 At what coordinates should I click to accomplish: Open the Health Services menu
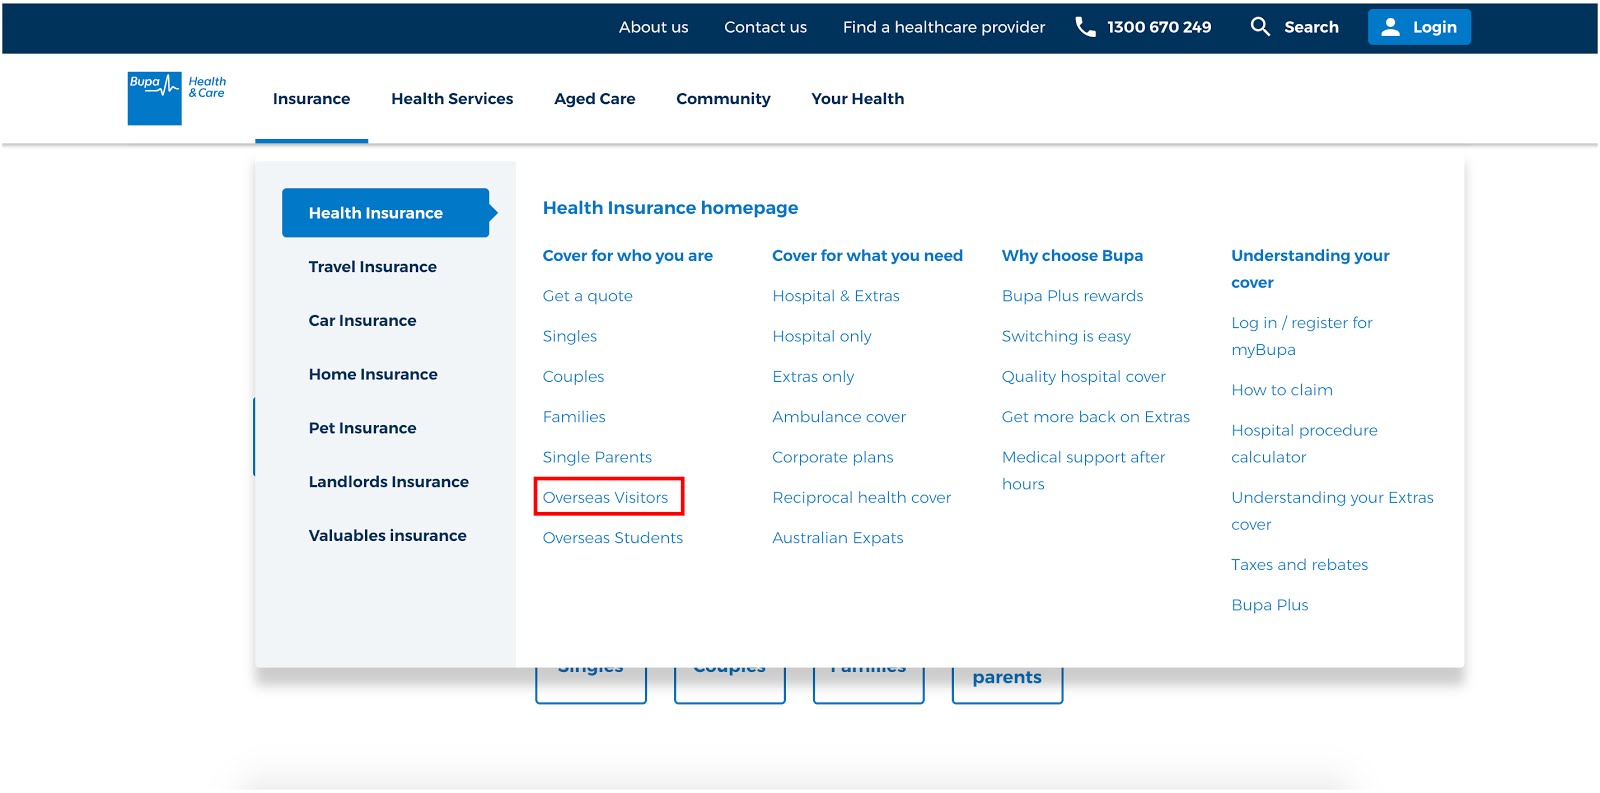click(452, 99)
